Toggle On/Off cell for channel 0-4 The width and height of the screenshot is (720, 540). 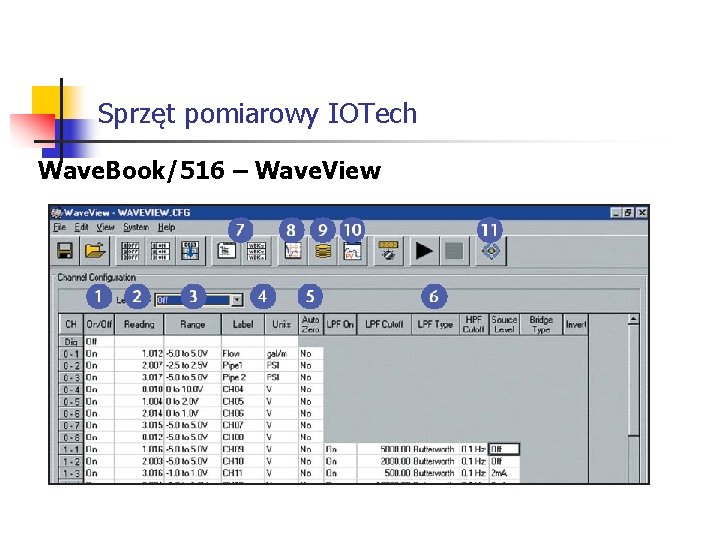coord(99,389)
